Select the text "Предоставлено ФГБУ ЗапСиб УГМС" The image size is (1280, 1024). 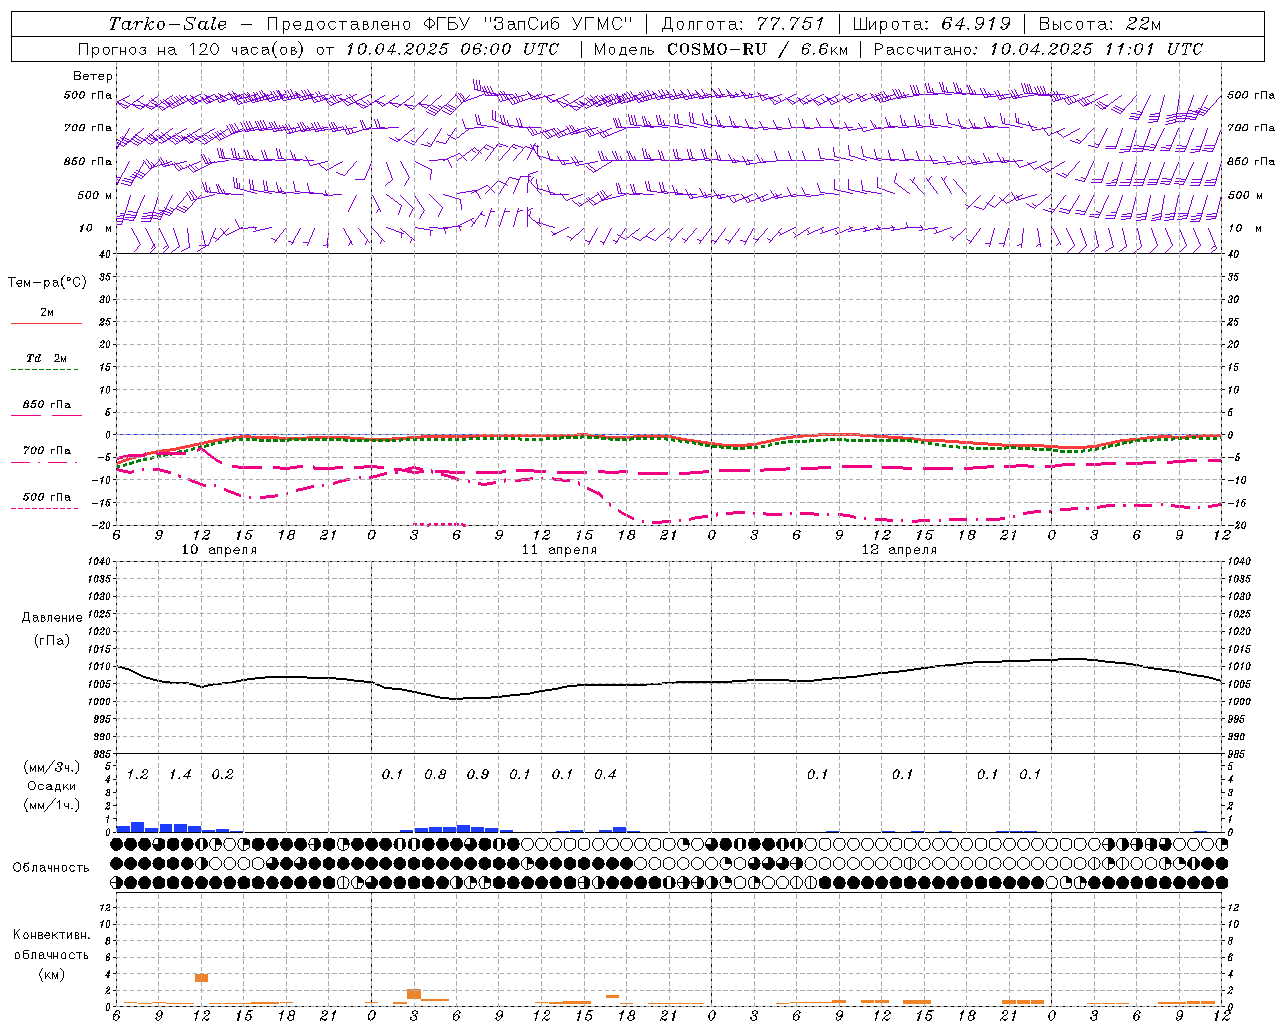point(450,24)
